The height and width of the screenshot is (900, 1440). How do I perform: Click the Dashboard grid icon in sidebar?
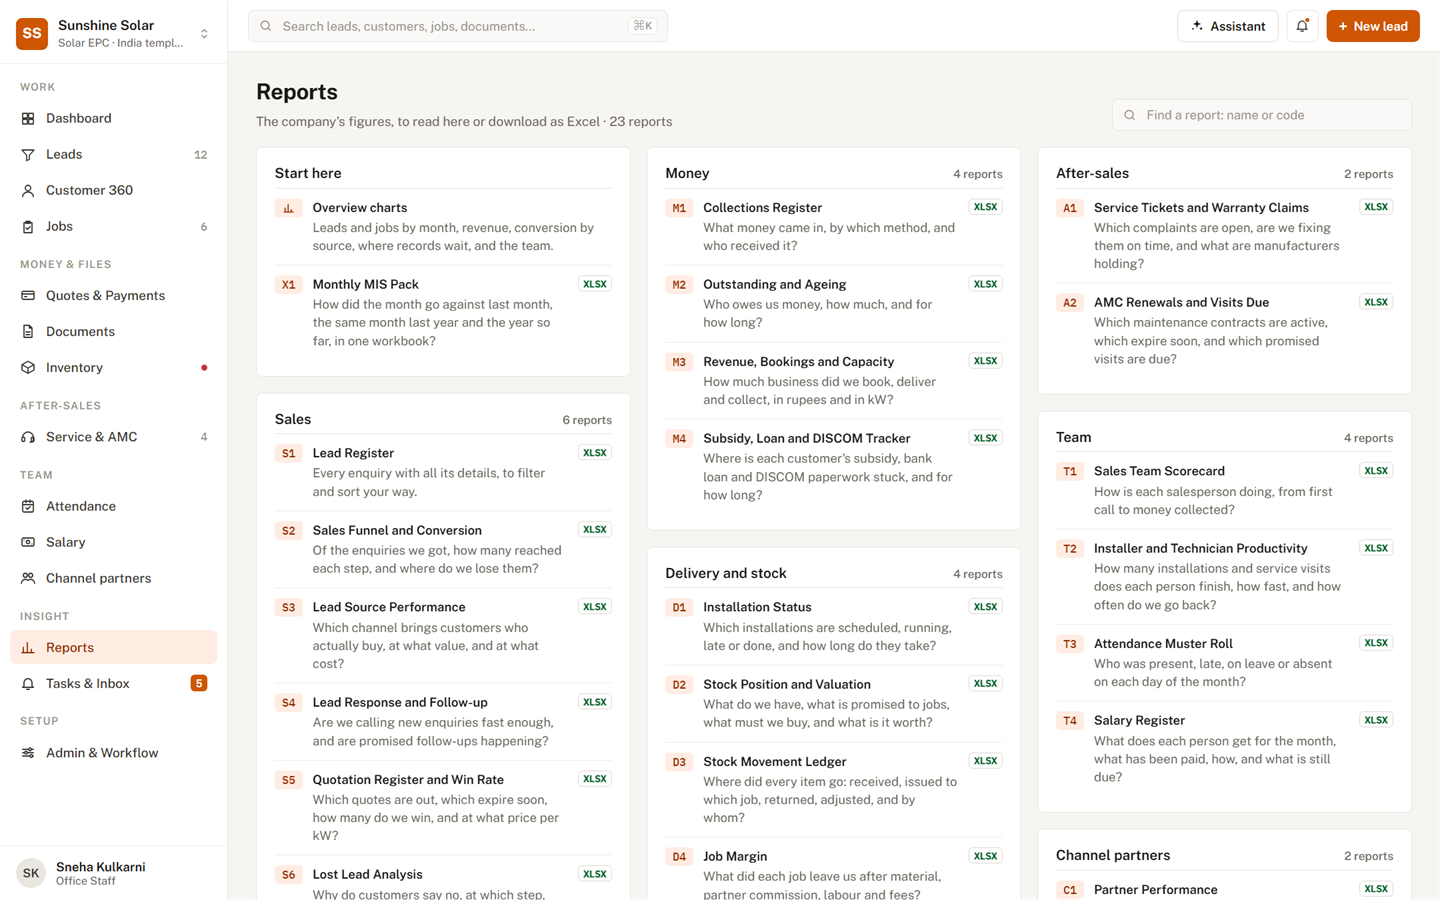[x=28, y=118]
